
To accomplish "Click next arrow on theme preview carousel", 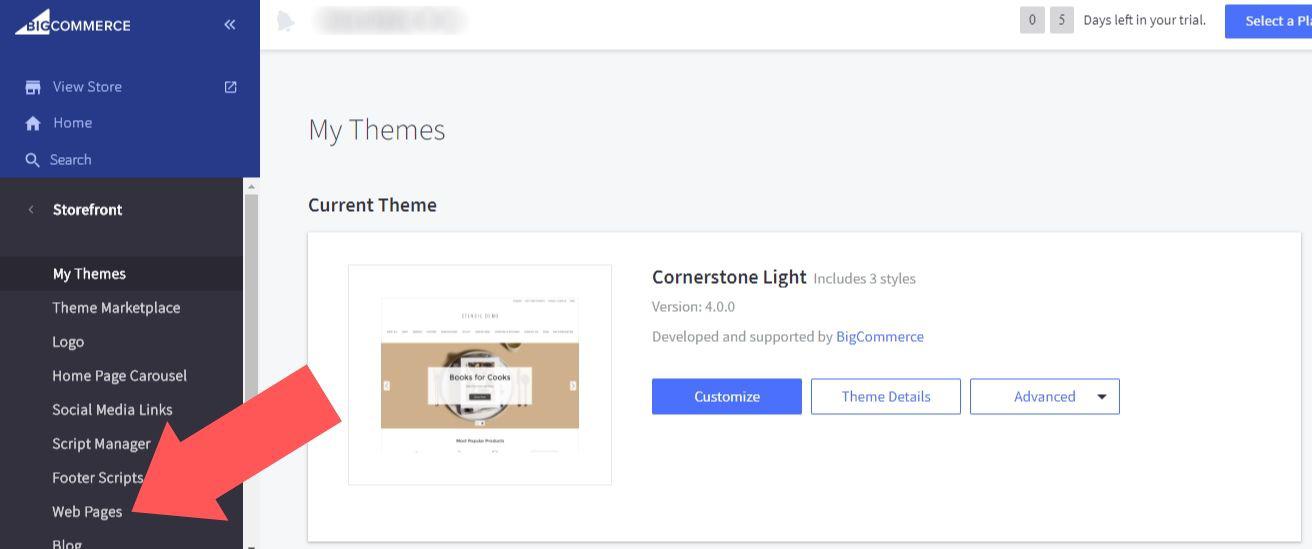I will click(573, 385).
